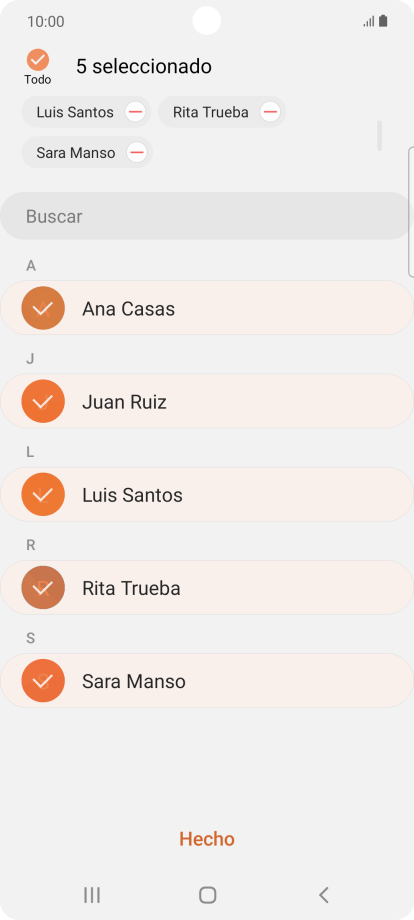This screenshot has width=414, height=920.
Task: Uncheck Rita Trueba contact checkmark in list
Action: [43, 587]
